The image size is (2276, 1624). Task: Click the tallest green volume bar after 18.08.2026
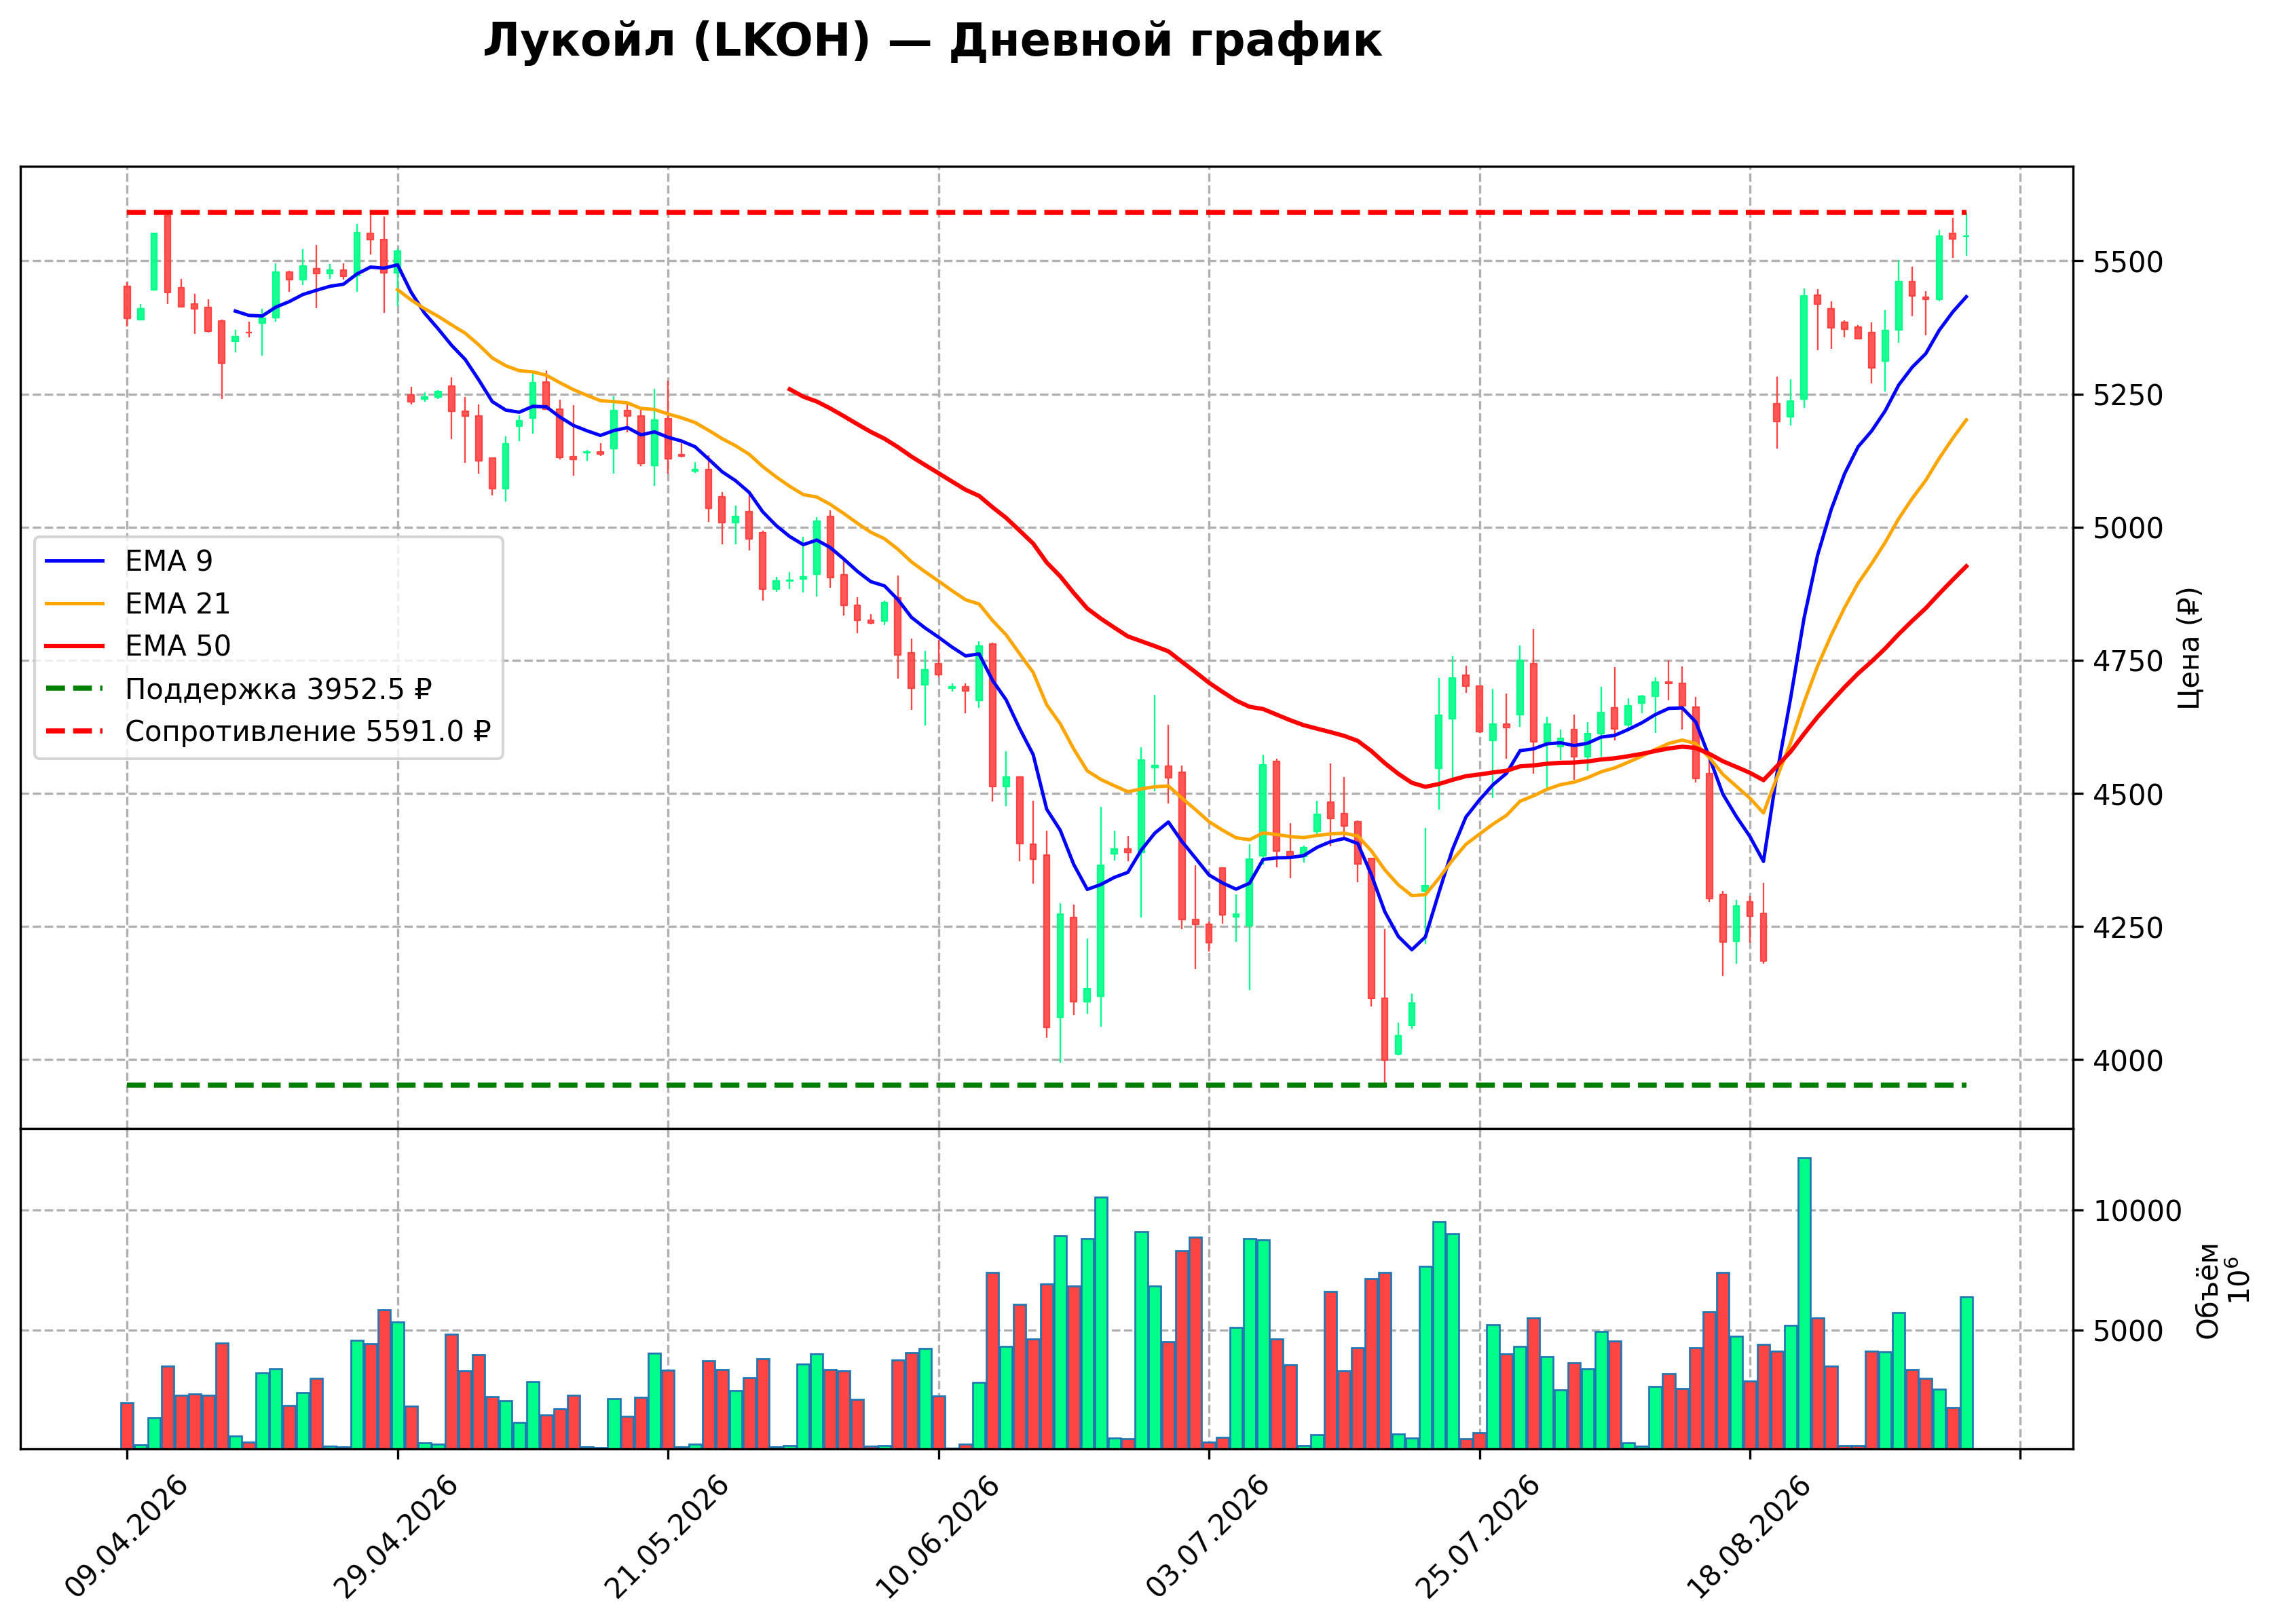point(1804,1303)
